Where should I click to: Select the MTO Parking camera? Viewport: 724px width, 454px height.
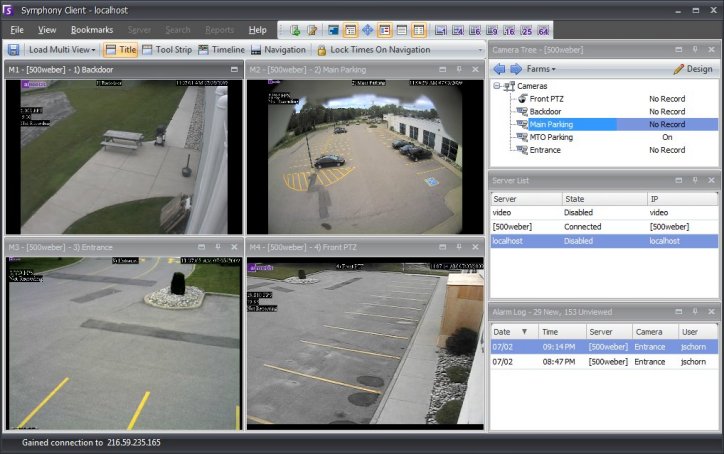click(x=551, y=137)
